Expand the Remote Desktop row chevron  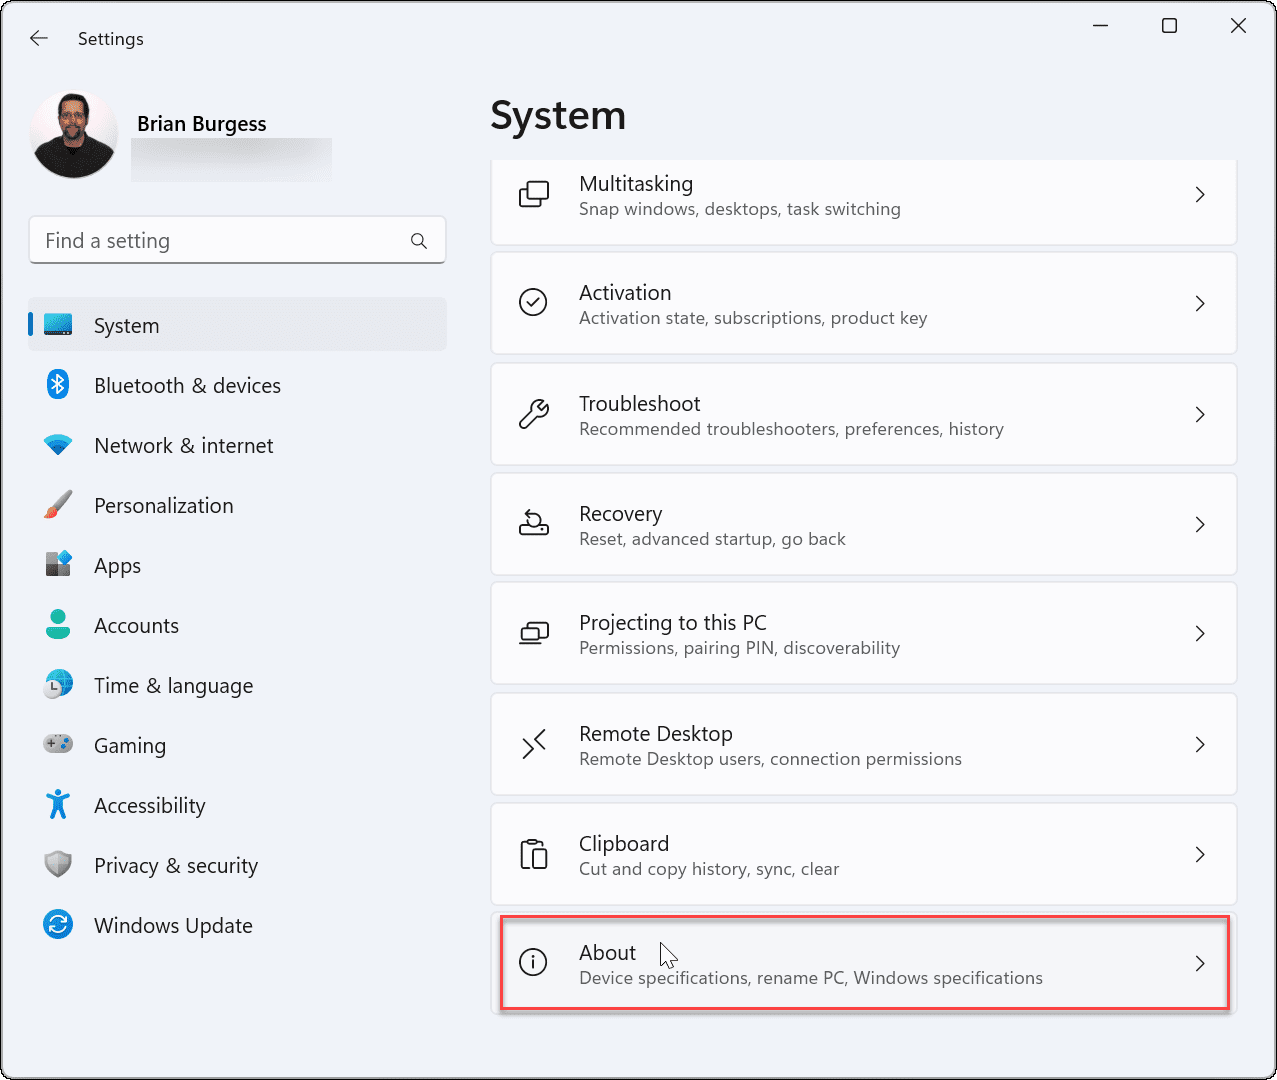pyautogui.click(x=1200, y=744)
